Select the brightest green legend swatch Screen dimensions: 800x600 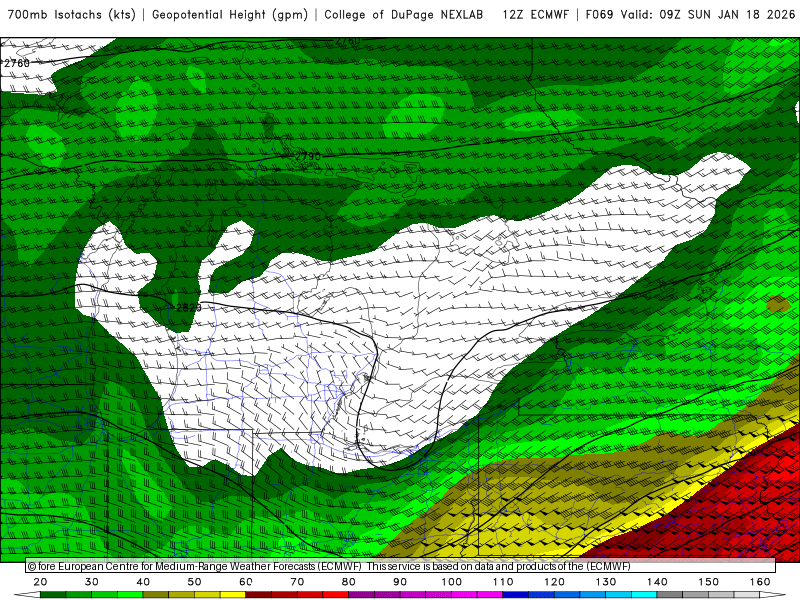tap(130, 594)
